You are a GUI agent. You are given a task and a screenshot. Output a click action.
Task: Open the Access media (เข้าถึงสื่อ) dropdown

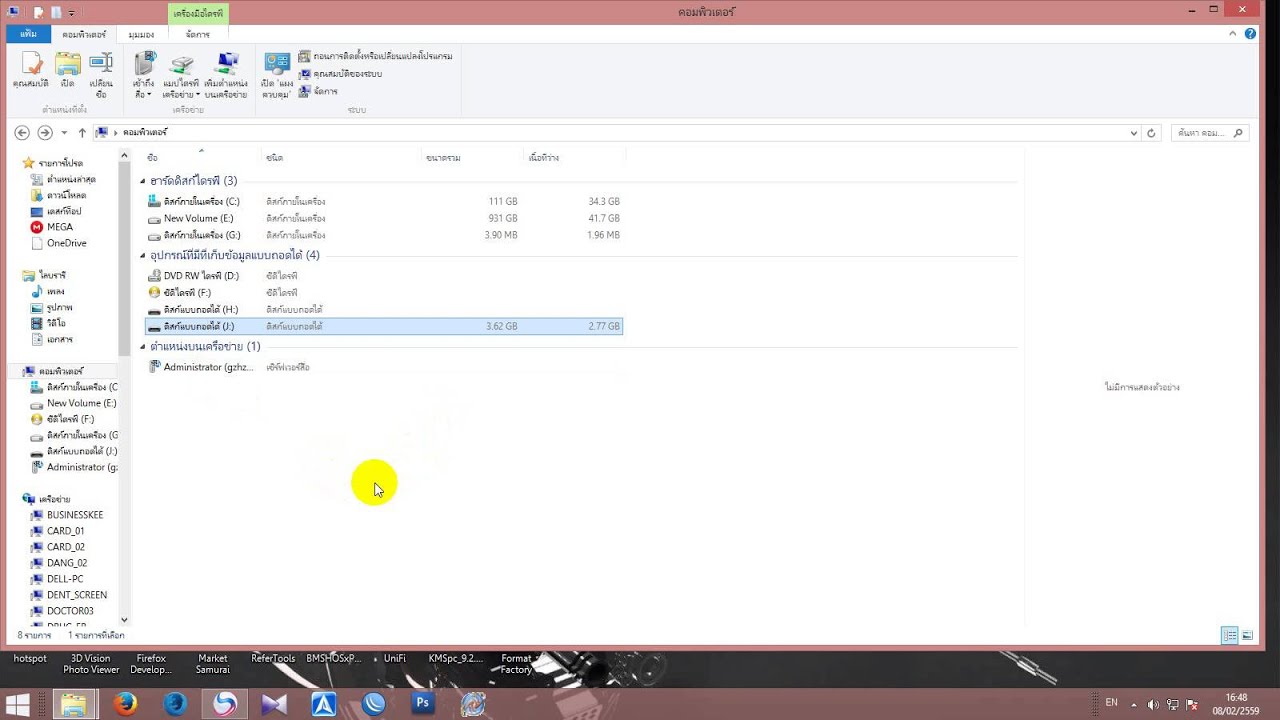click(144, 75)
